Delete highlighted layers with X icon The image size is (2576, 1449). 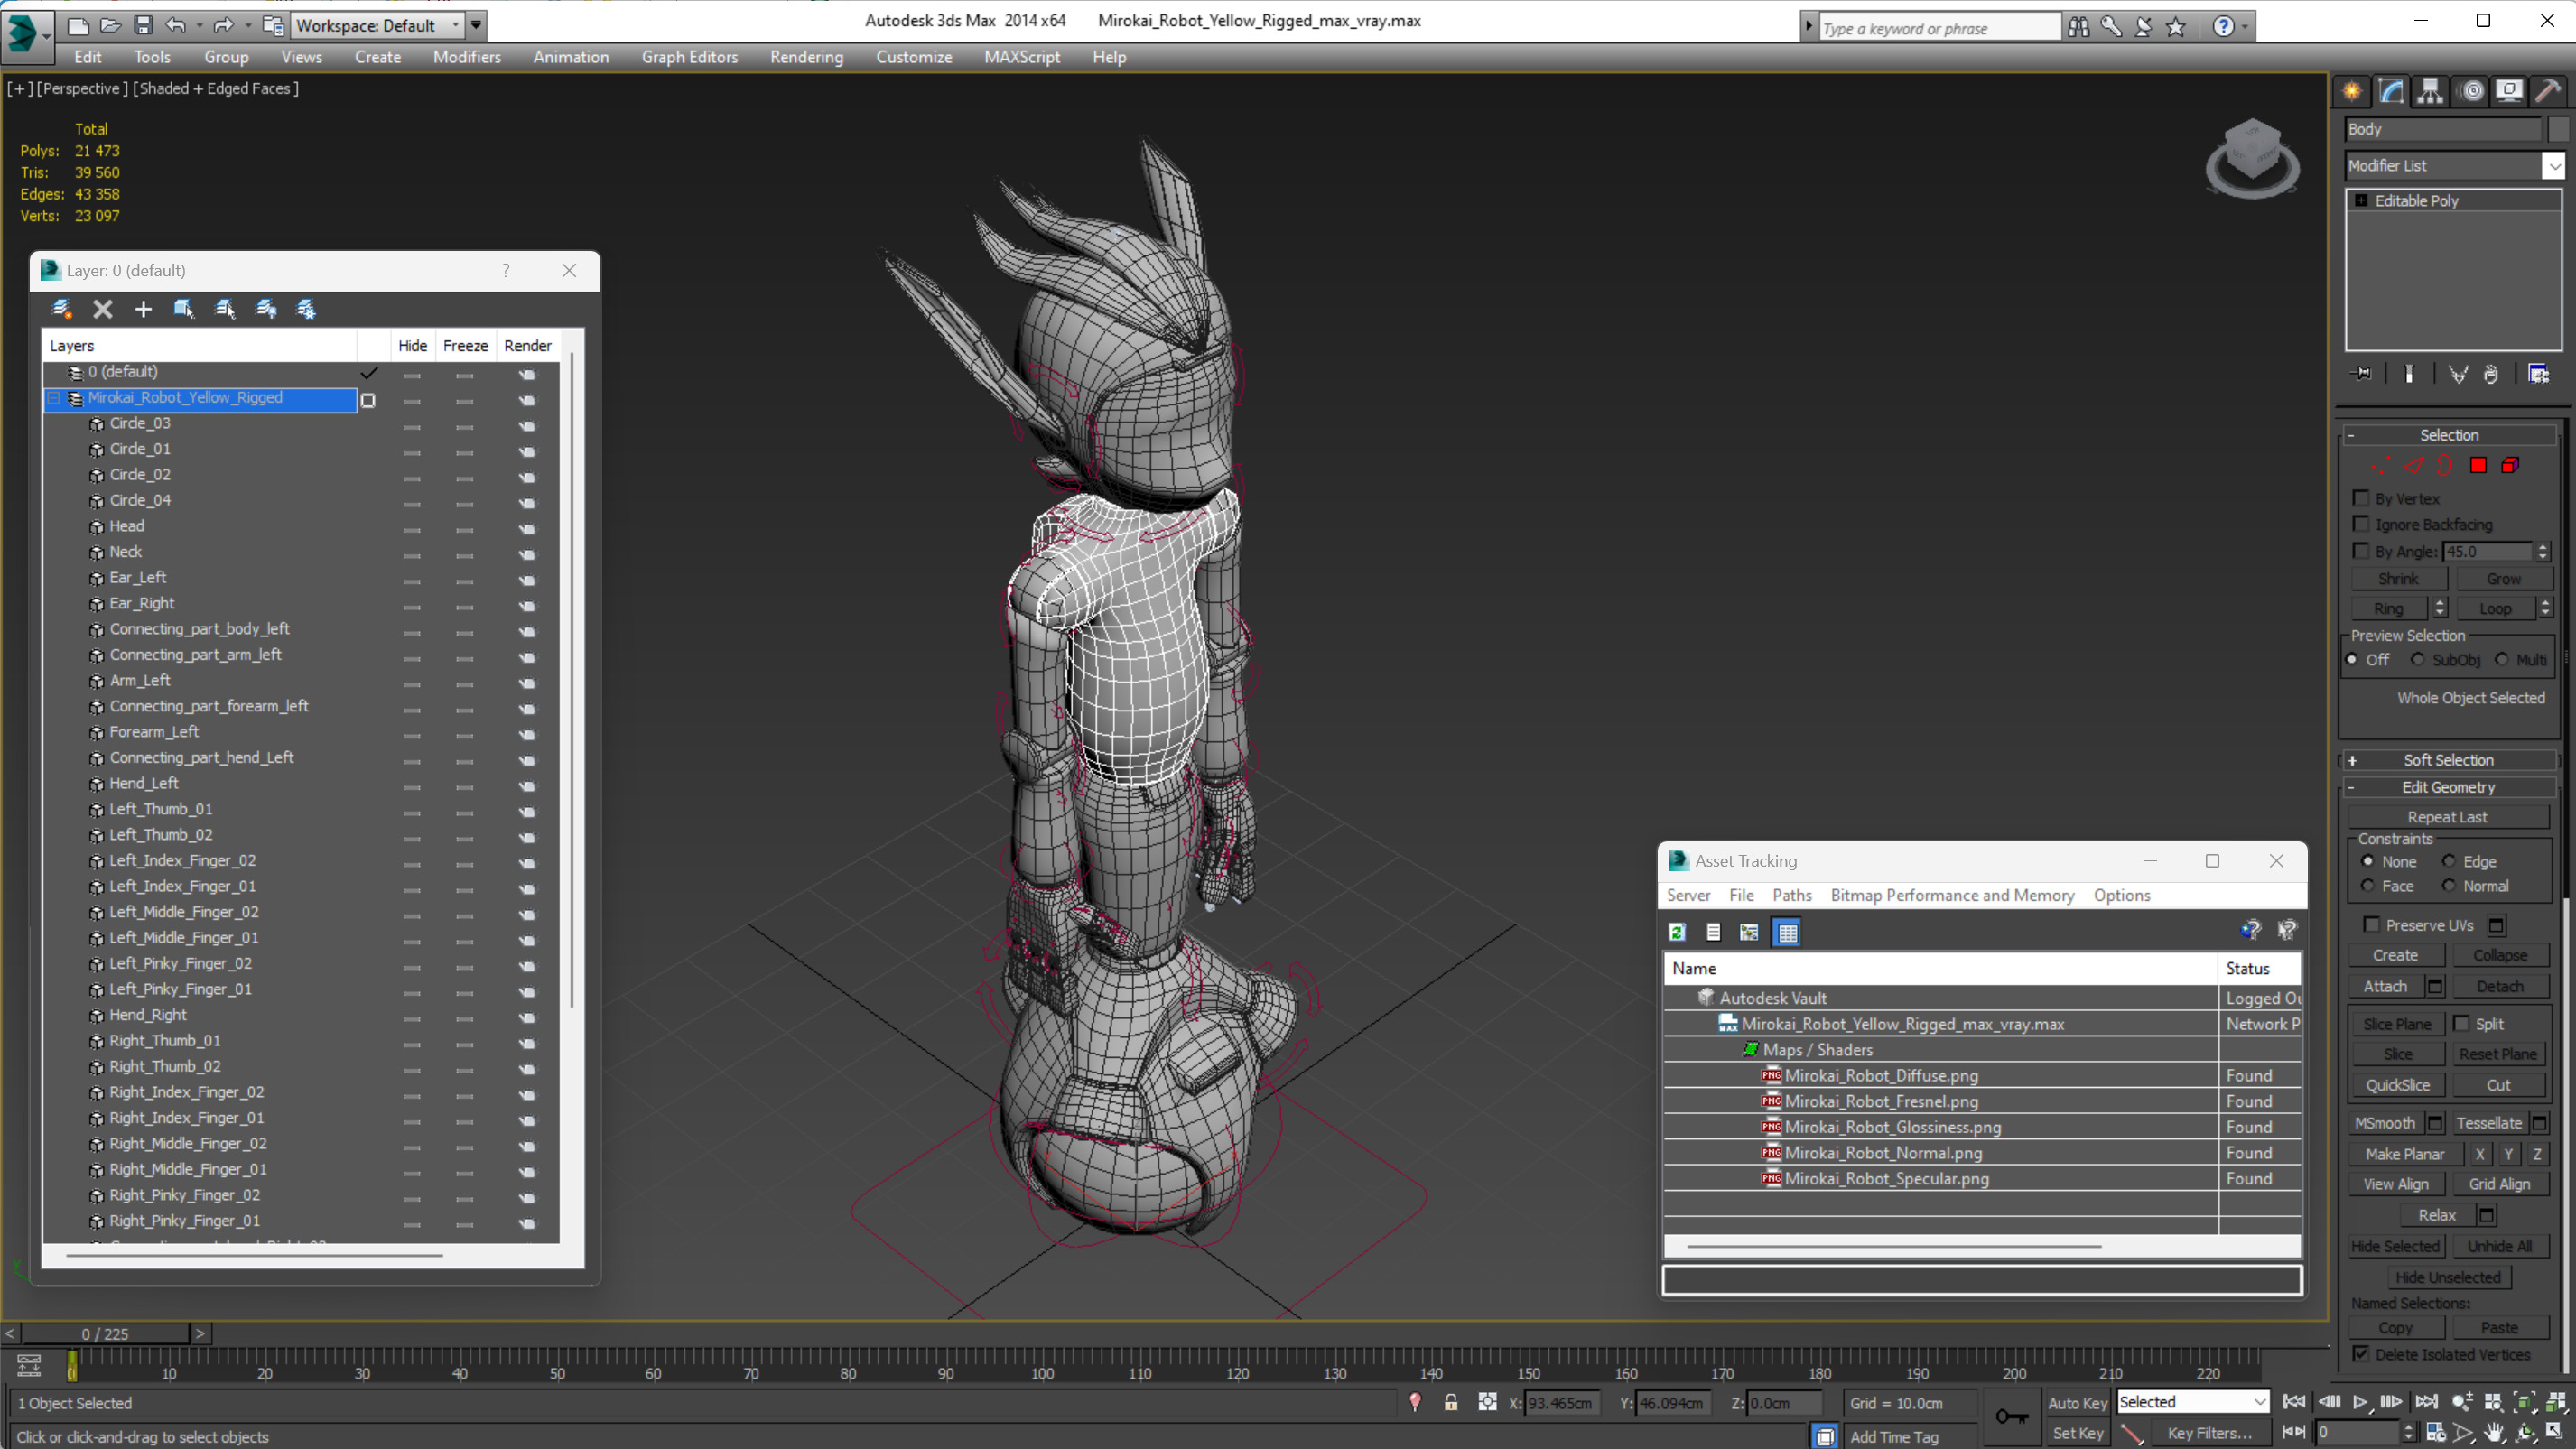pyautogui.click(x=103, y=309)
